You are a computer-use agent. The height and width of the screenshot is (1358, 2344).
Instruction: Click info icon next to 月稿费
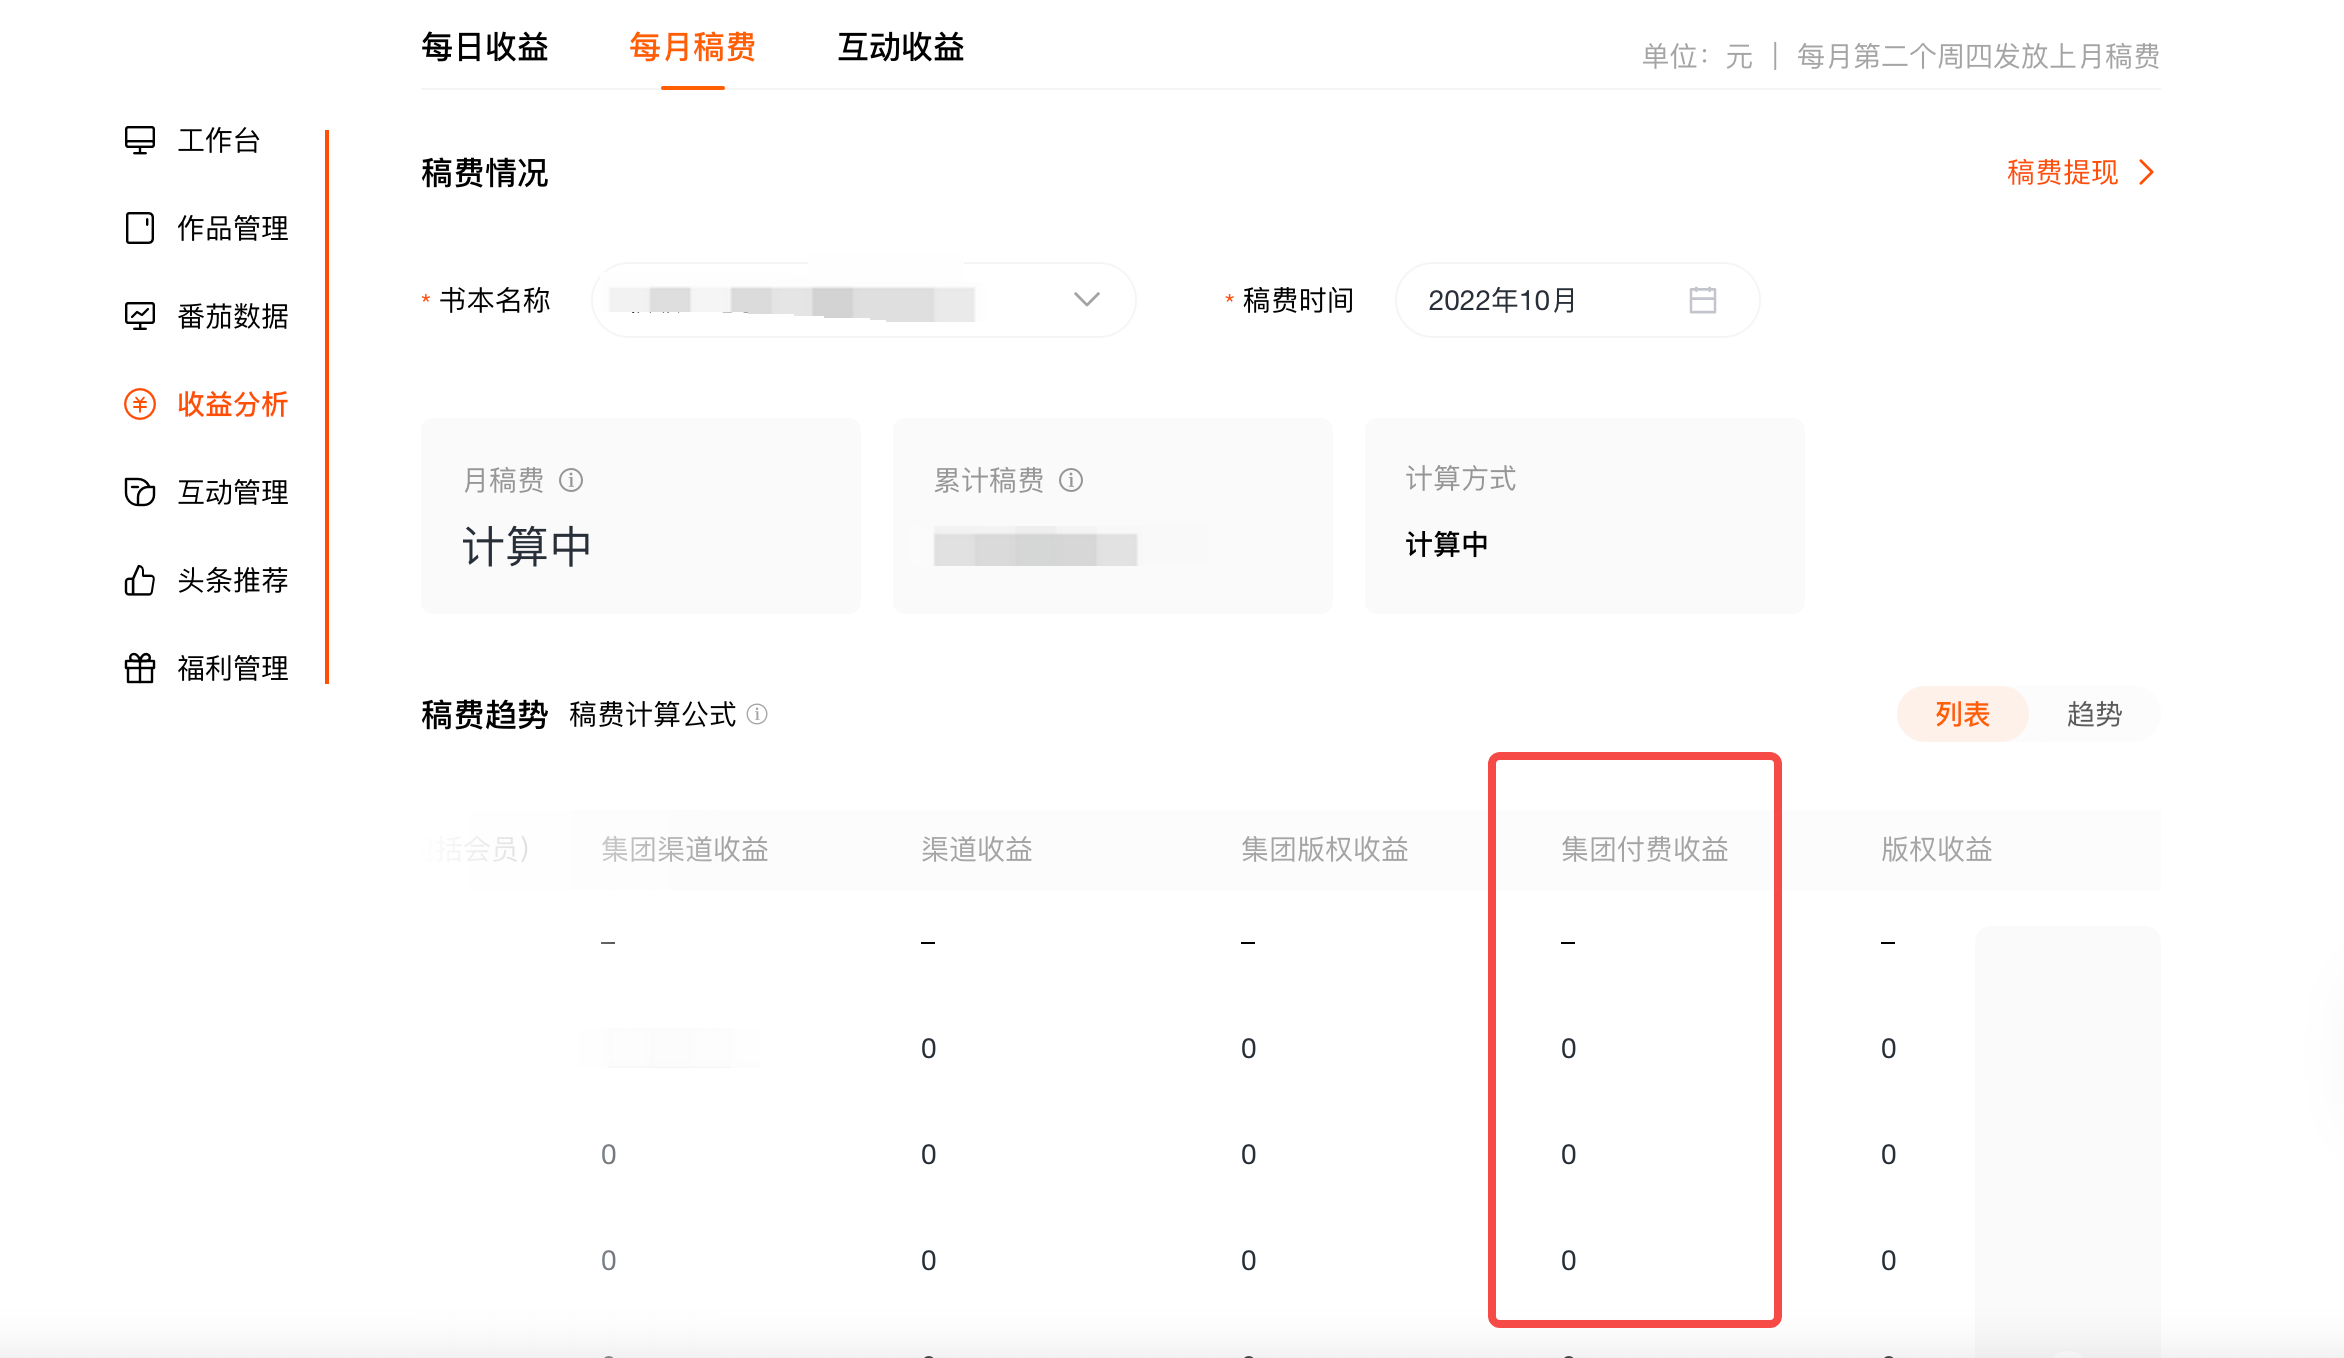pyautogui.click(x=571, y=481)
